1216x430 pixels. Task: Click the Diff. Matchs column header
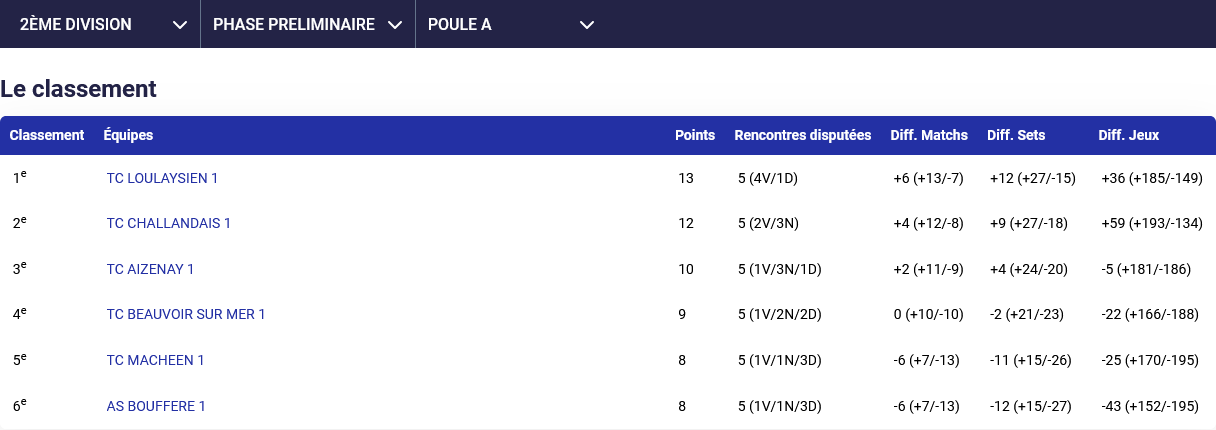click(x=929, y=135)
